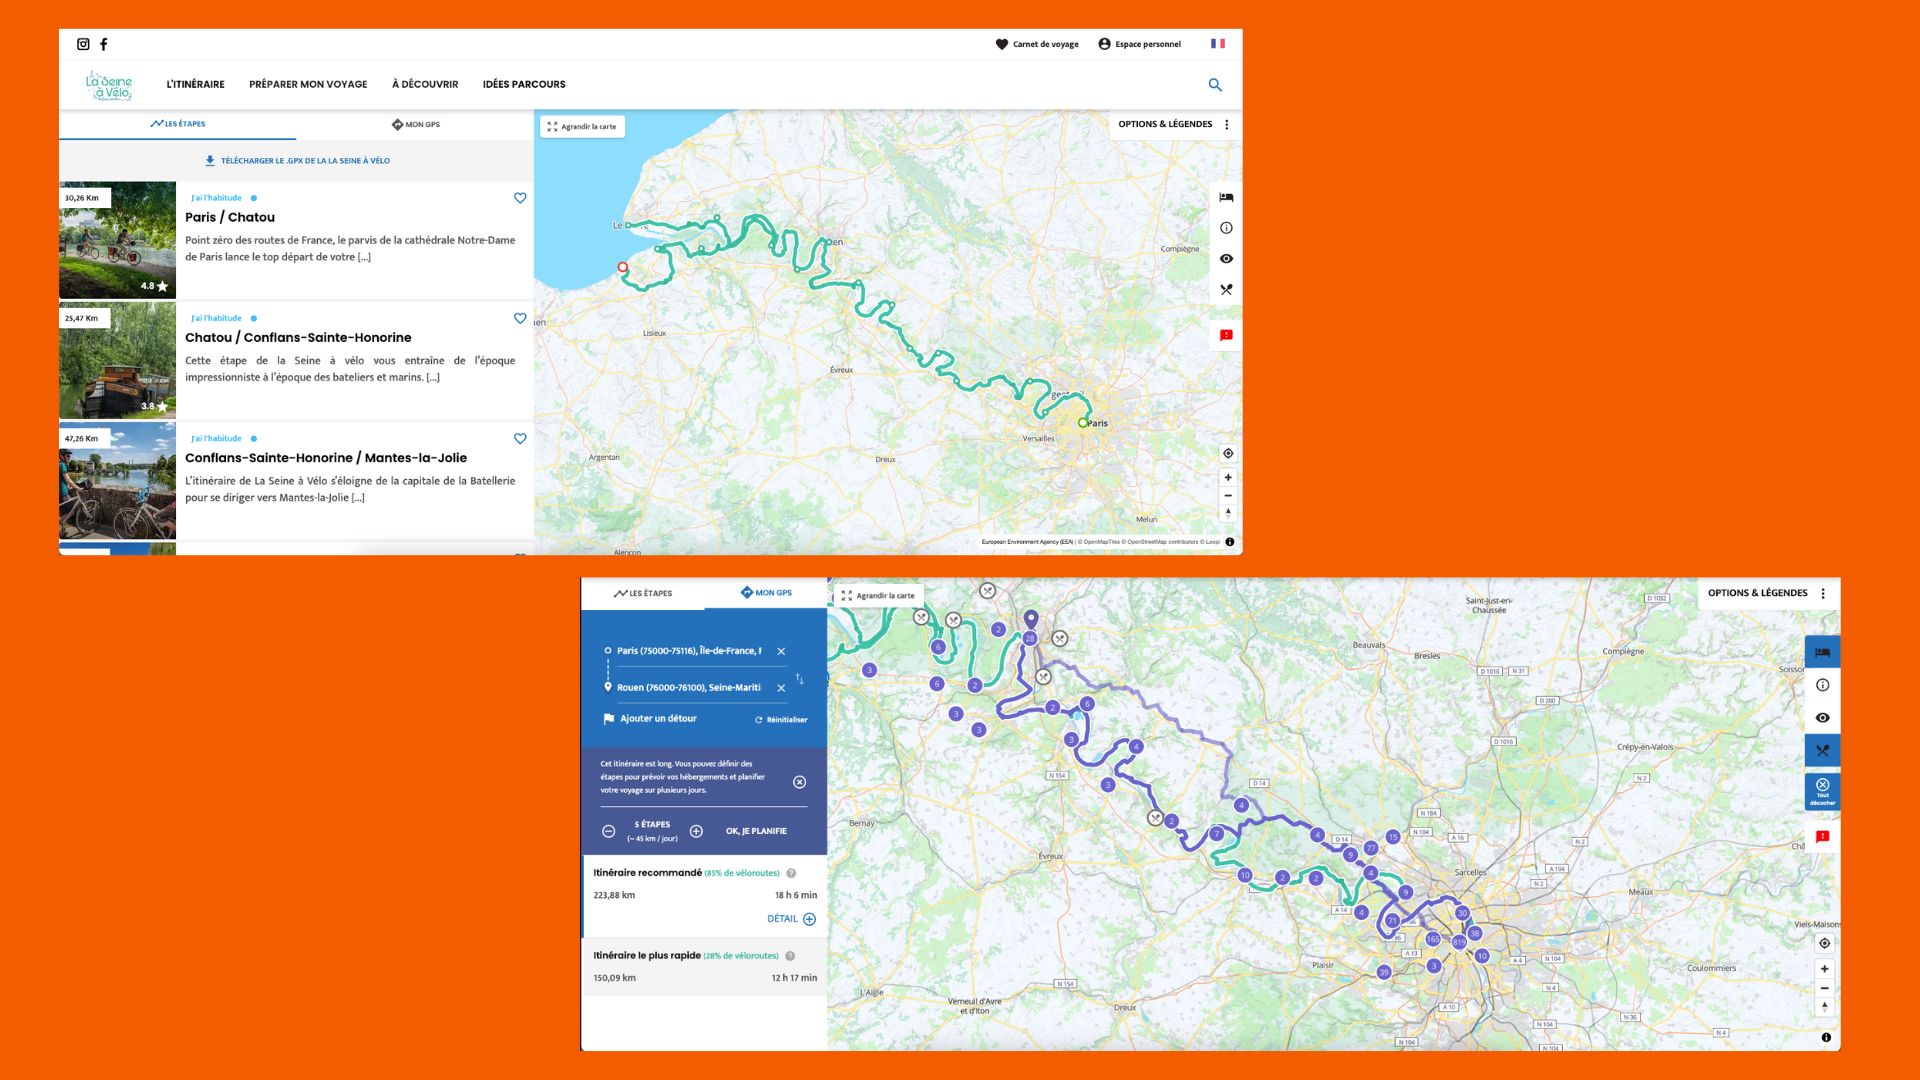Open OPTIONS & LÉGENDES menu in bottom map
Screen dimensions: 1920x1080
click(x=1767, y=593)
